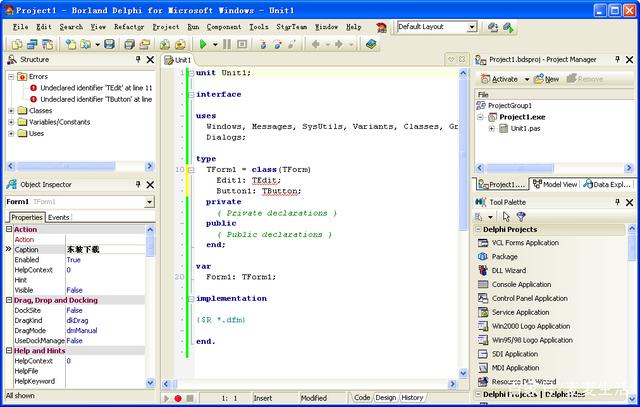Image resolution: width=640 pixels, height=407 pixels.
Task: Pin the Tool Palette panel
Action: (x=617, y=202)
